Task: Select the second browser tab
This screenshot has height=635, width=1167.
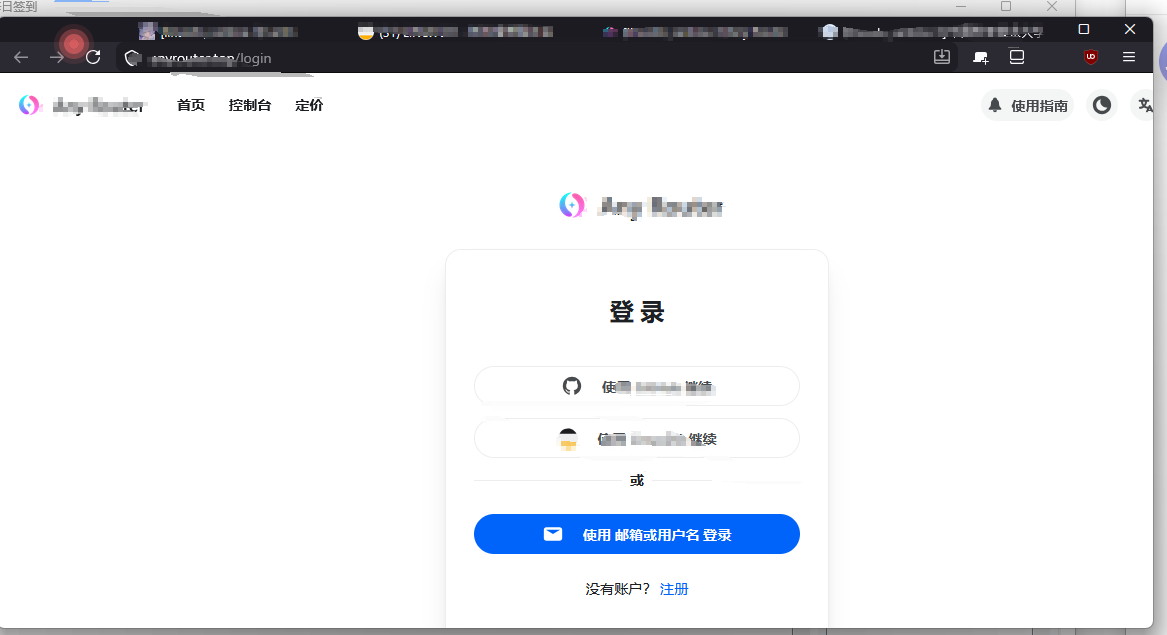Action: pyautogui.click(x=455, y=31)
